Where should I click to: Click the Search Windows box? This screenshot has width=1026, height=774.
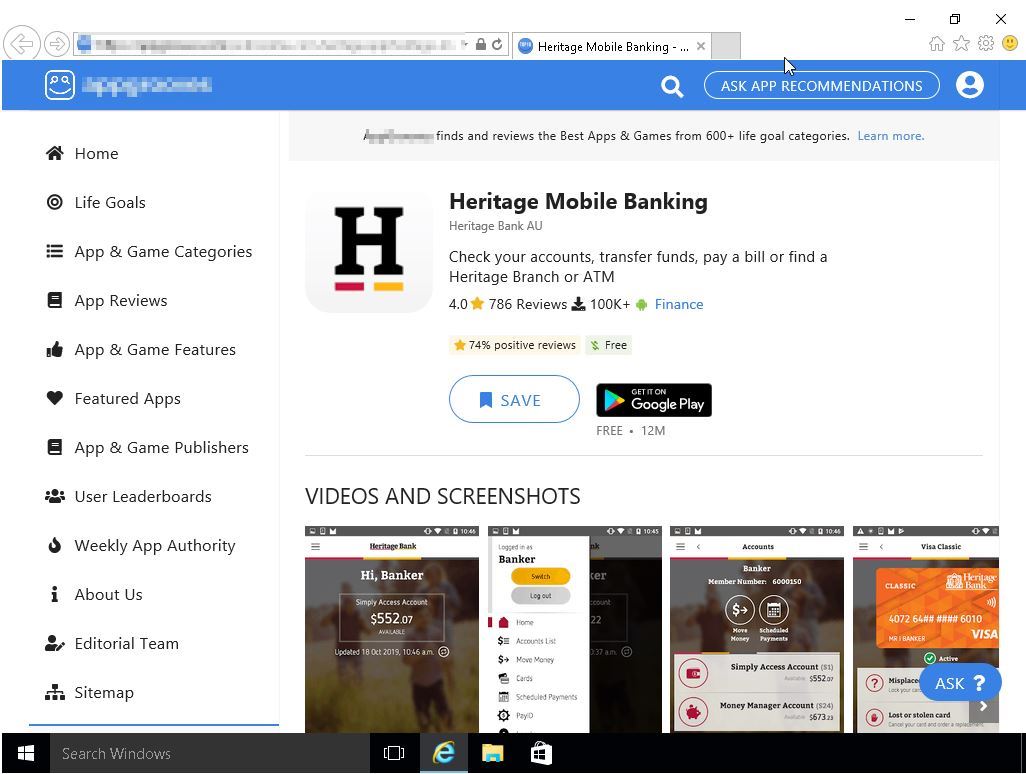tap(209, 754)
